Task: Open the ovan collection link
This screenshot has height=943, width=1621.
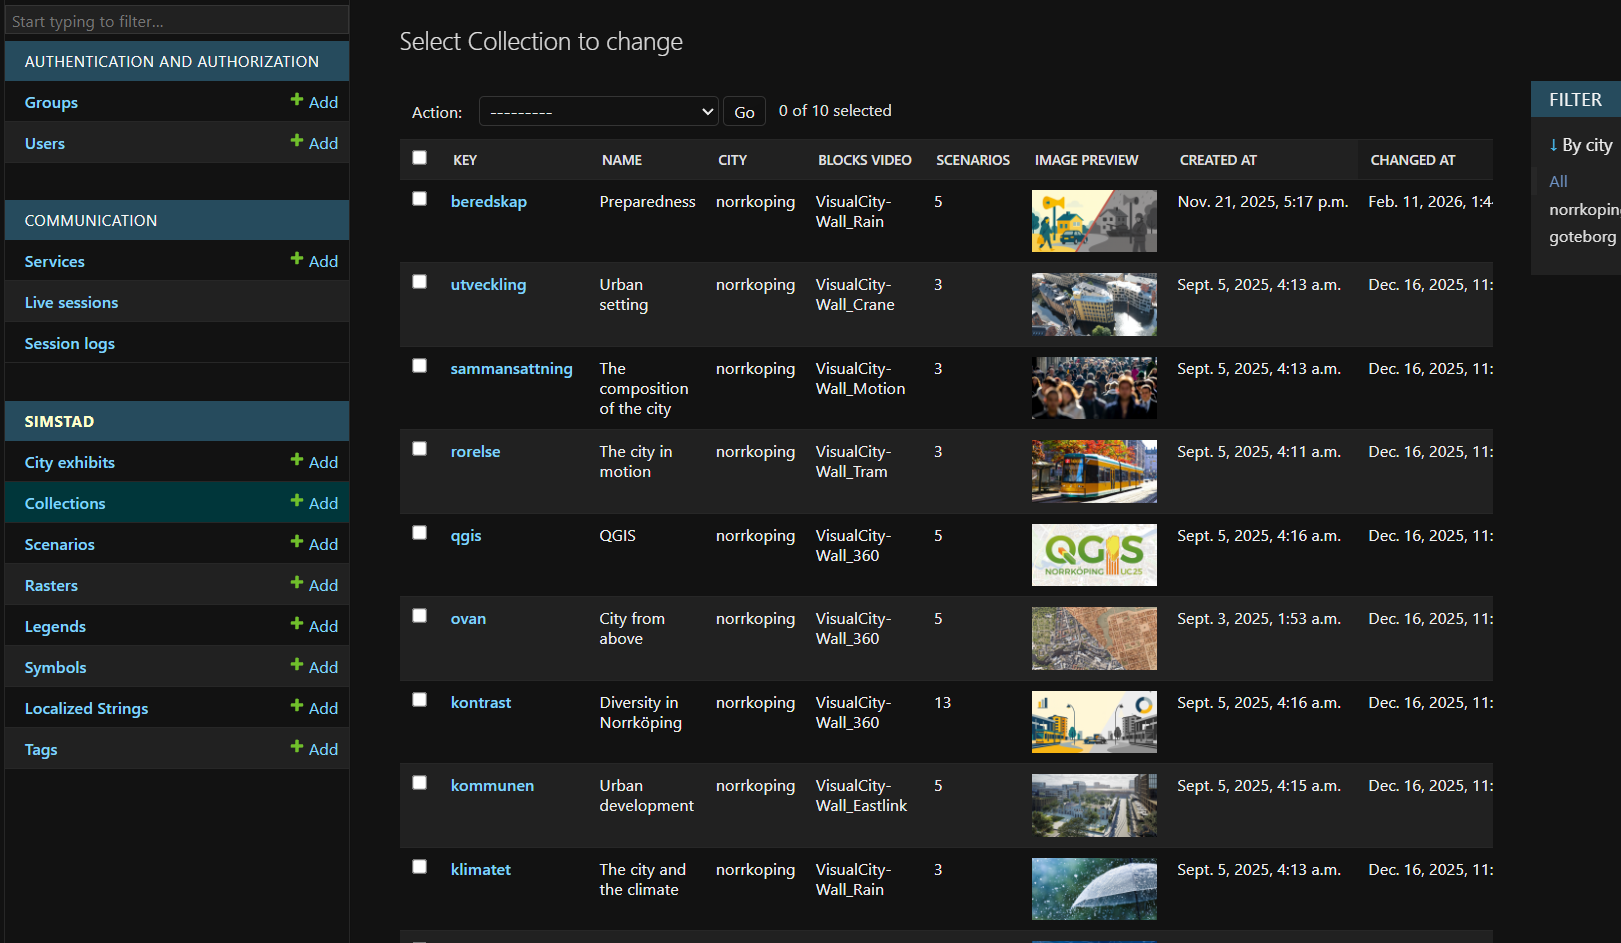Action: (468, 618)
